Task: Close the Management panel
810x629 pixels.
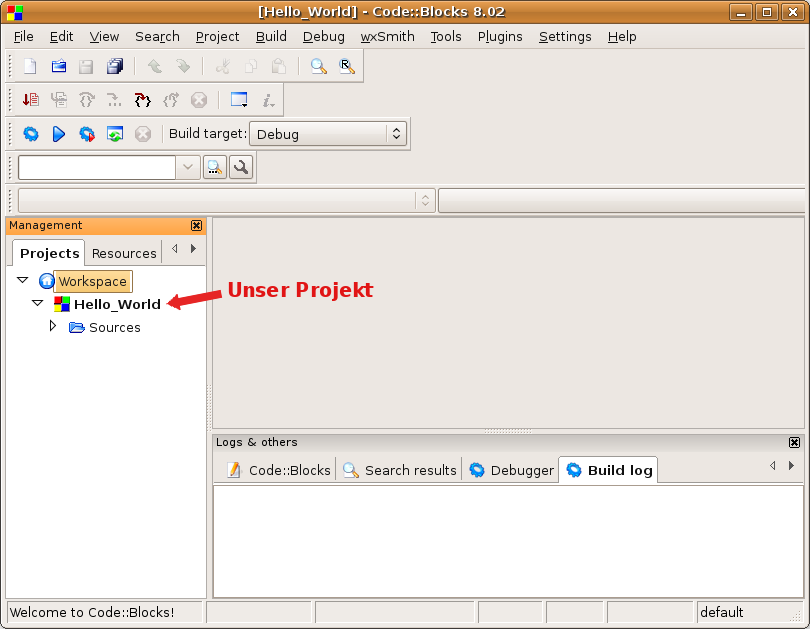Action: pyautogui.click(x=196, y=225)
